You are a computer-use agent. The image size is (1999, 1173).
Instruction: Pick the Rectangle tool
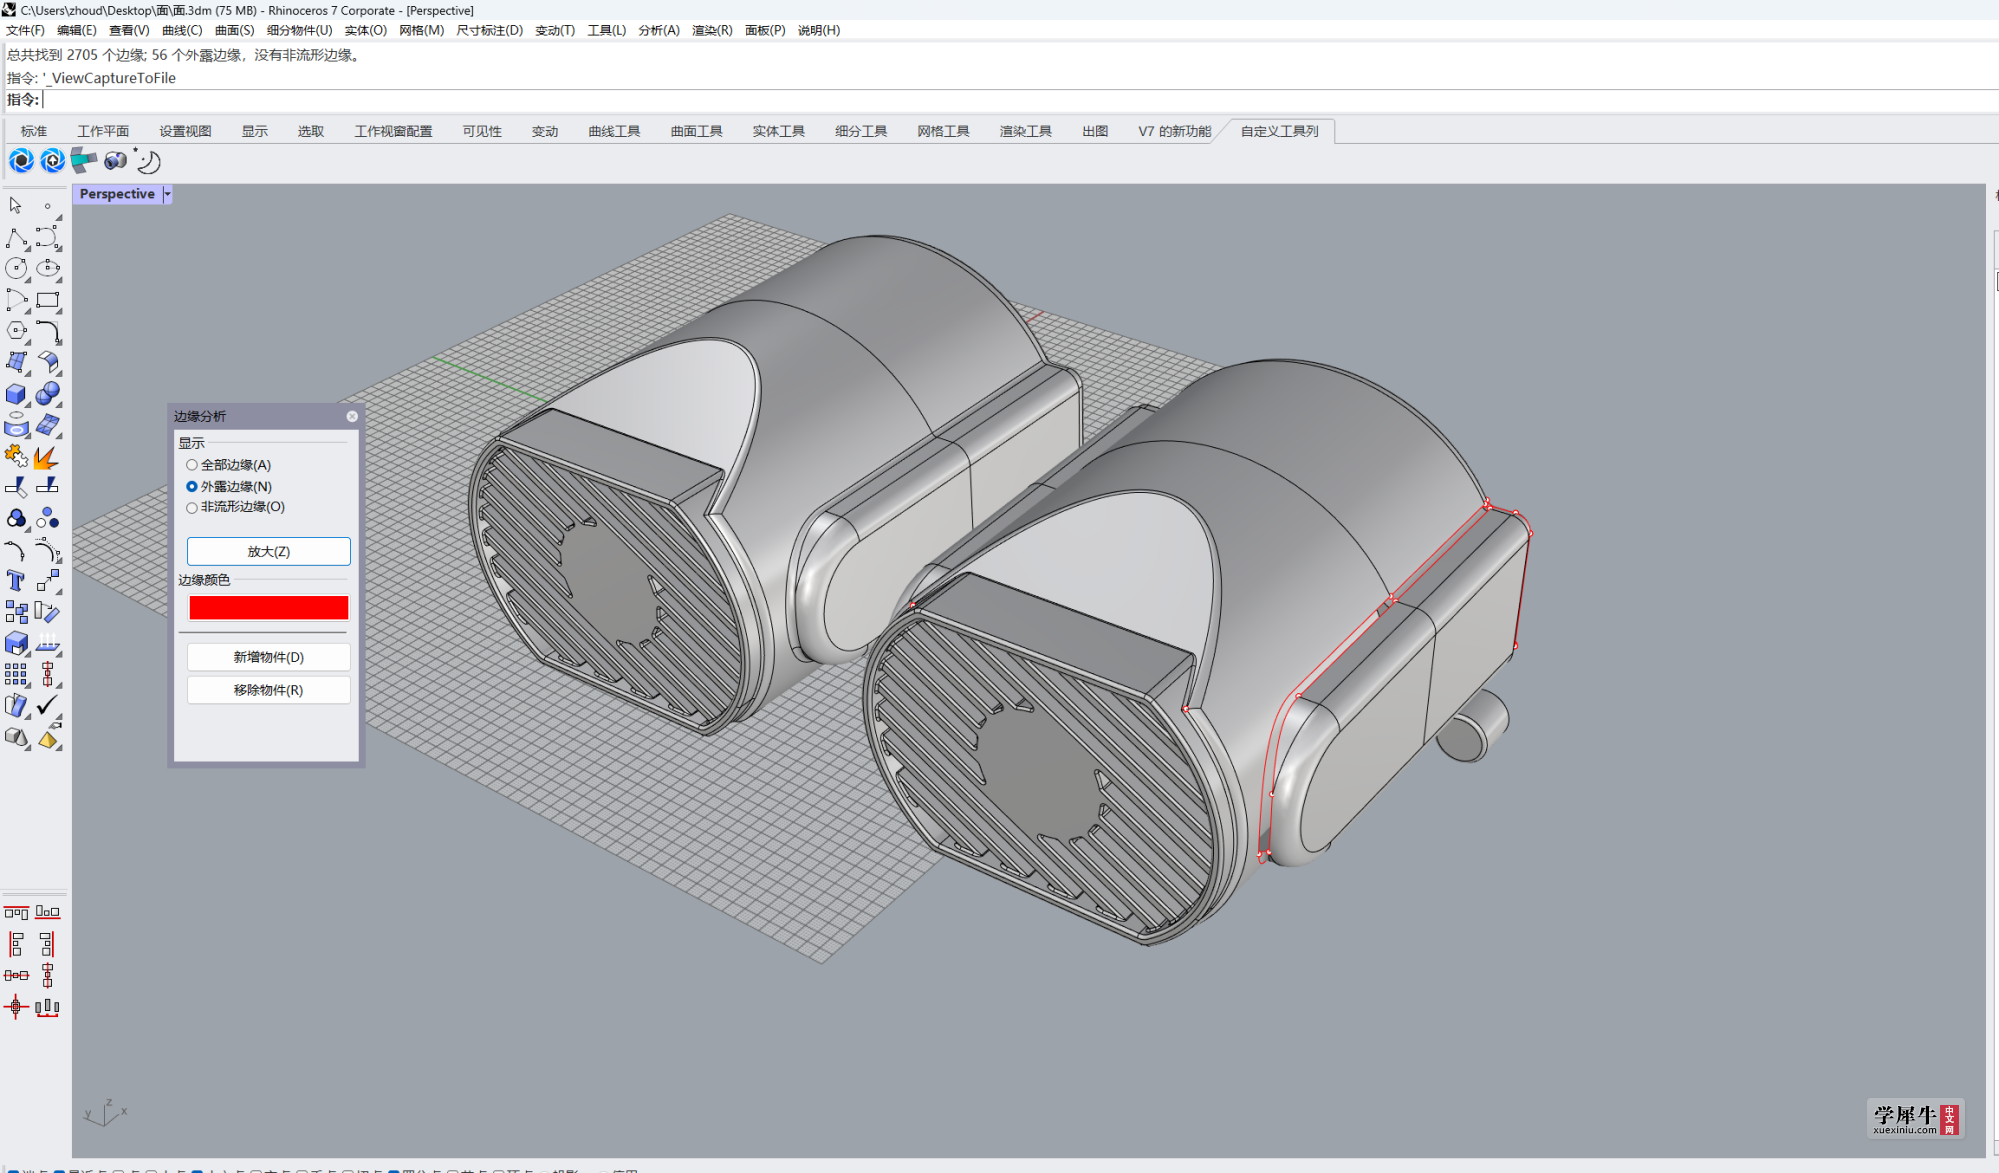(47, 300)
